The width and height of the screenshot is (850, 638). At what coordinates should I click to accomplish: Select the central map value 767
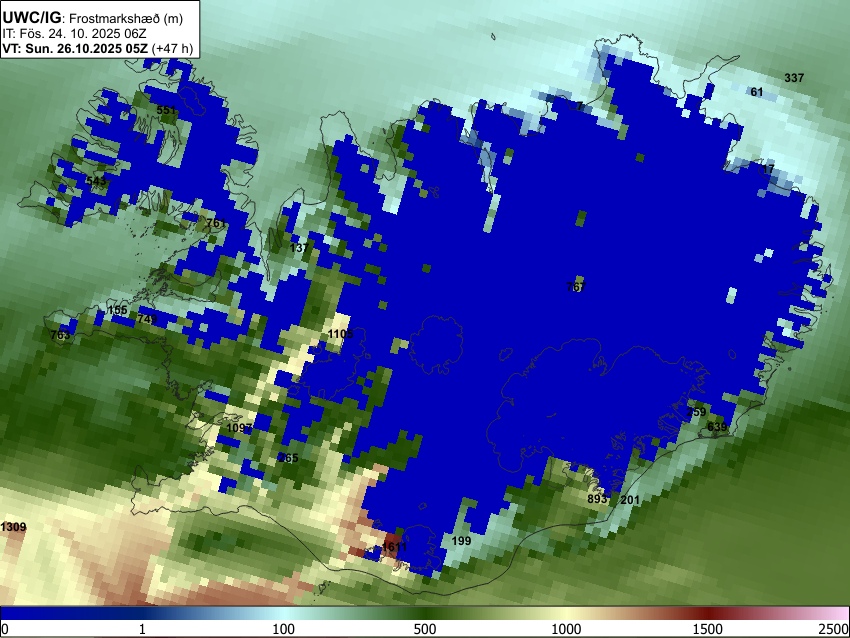pyautogui.click(x=576, y=286)
